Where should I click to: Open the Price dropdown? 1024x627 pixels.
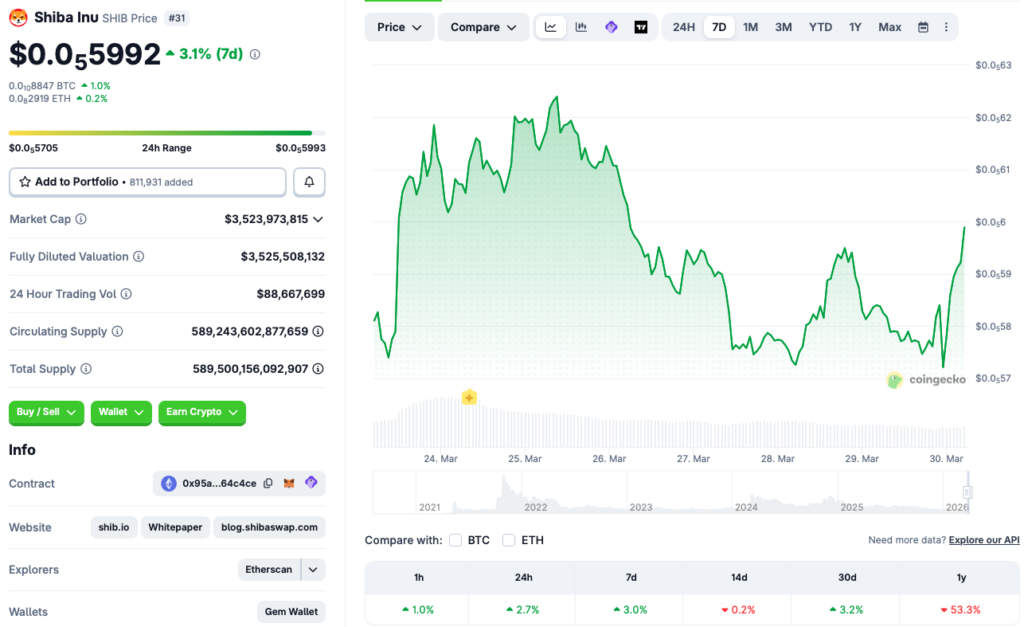(399, 27)
